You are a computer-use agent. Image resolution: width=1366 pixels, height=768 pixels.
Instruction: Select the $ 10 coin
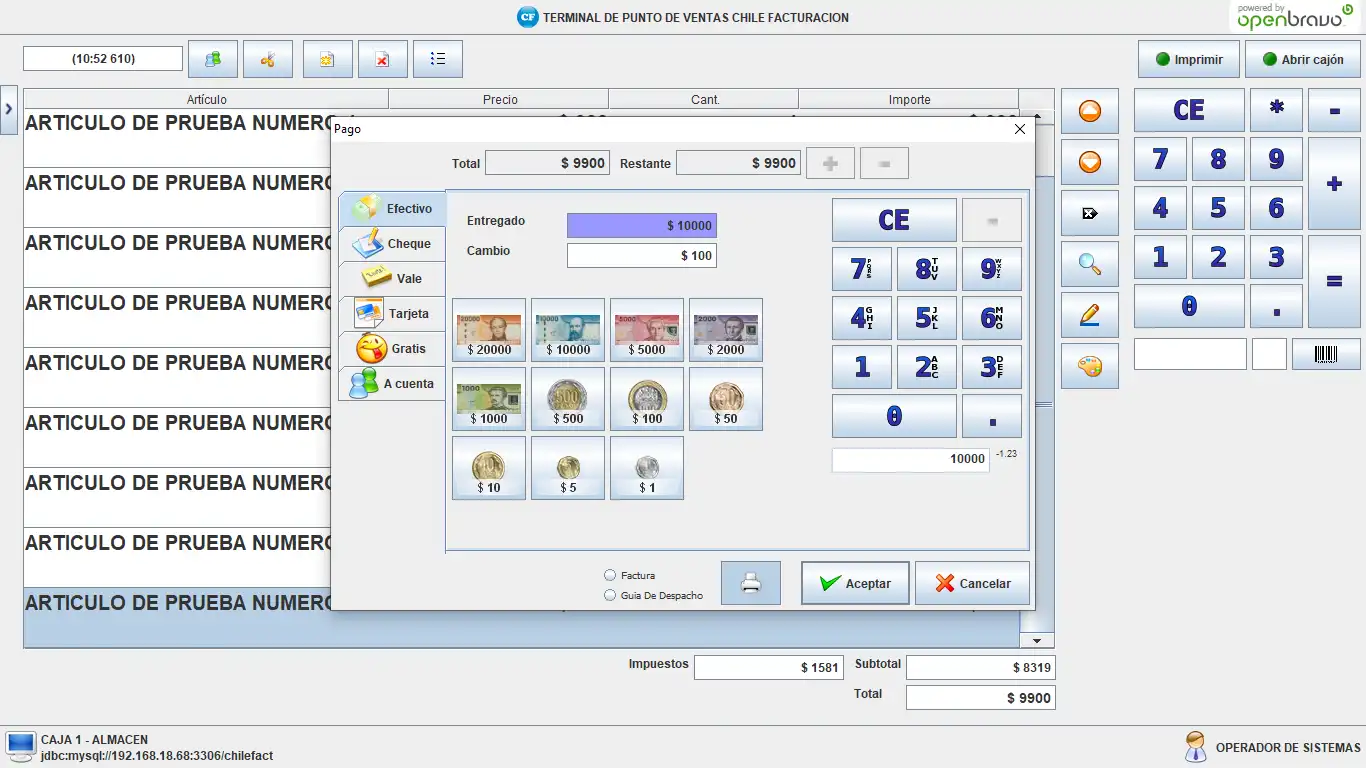(489, 468)
